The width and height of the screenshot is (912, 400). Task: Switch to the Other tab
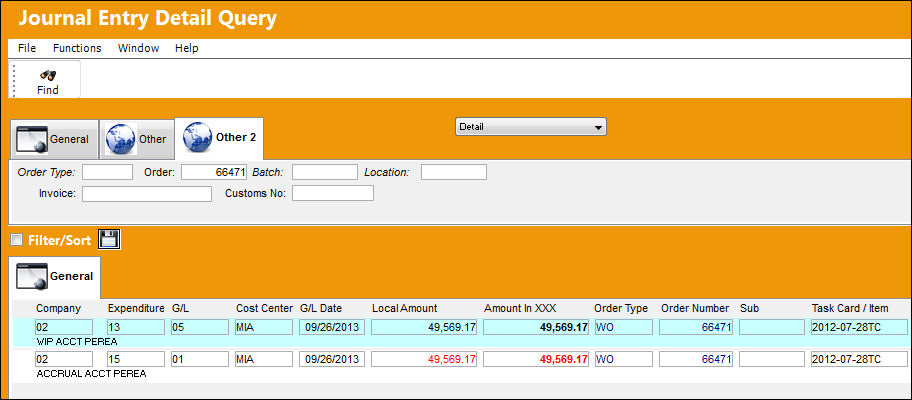click(x=137, y=139)
